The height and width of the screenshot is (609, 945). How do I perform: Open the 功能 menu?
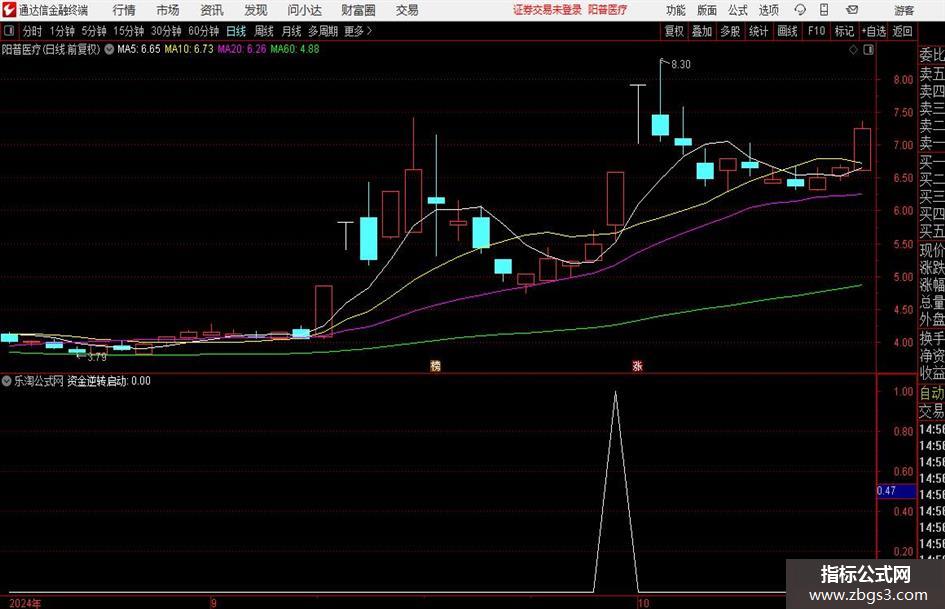[676, 10]
